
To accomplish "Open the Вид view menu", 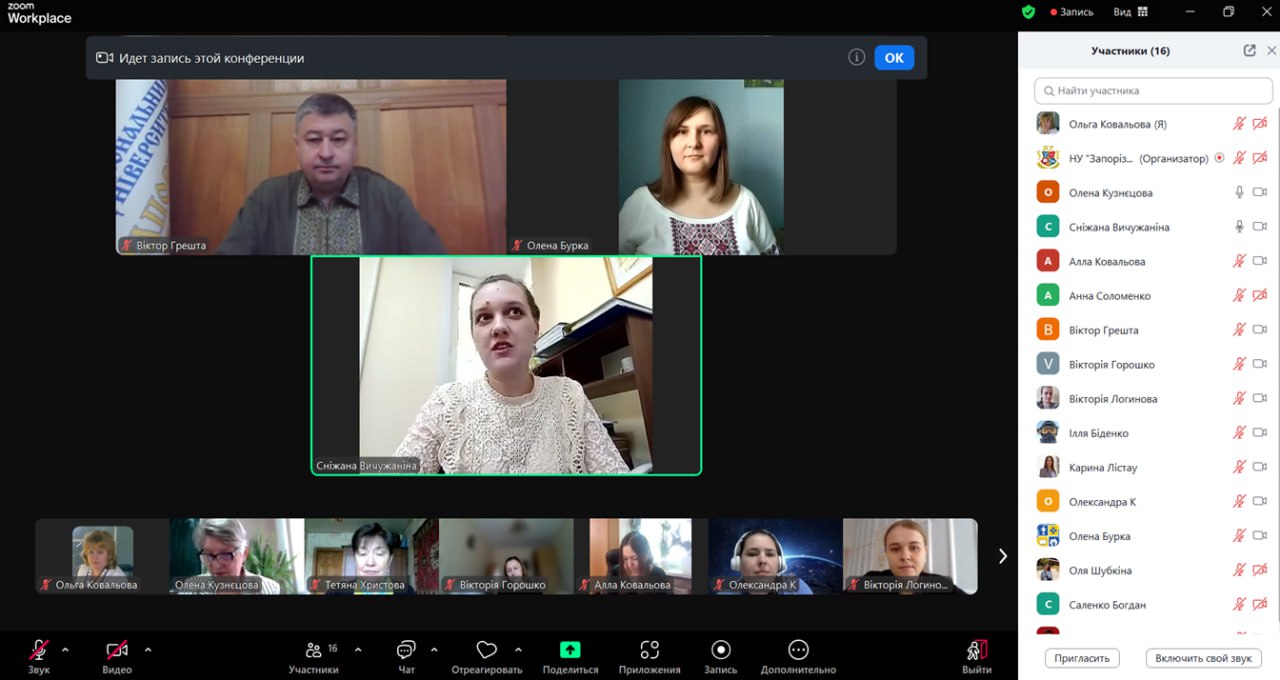I will coord(1130,12).
